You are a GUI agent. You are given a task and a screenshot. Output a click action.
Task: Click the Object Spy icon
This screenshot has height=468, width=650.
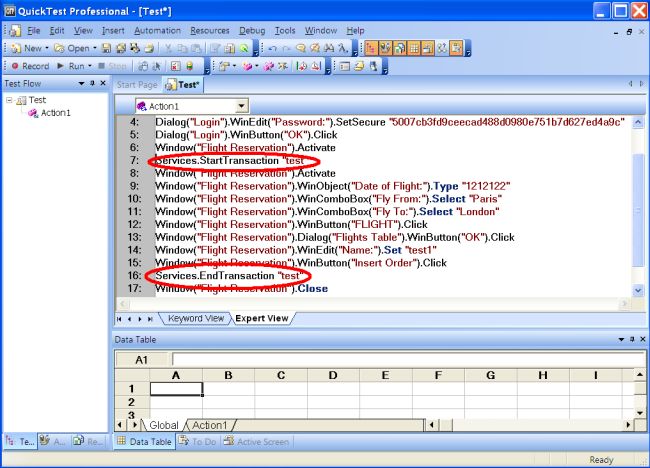(373, 66)
